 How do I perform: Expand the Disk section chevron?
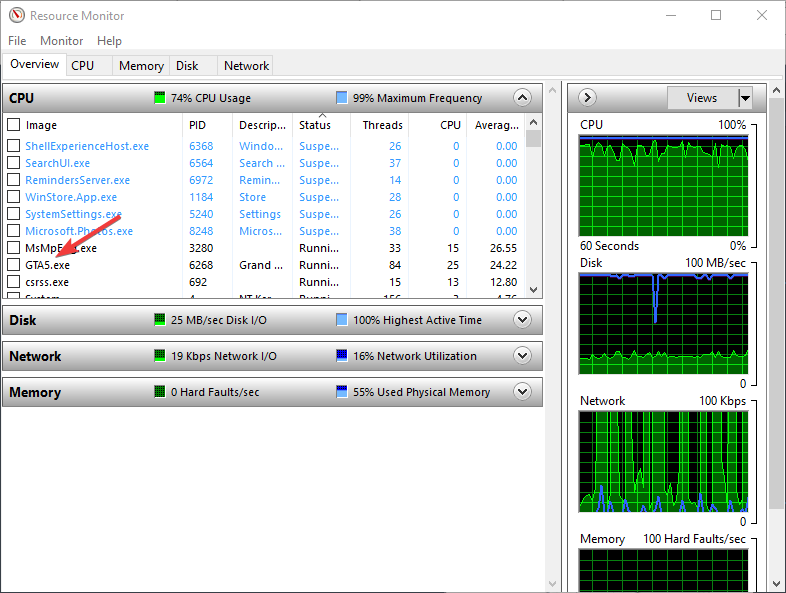(x=522, y=319)
